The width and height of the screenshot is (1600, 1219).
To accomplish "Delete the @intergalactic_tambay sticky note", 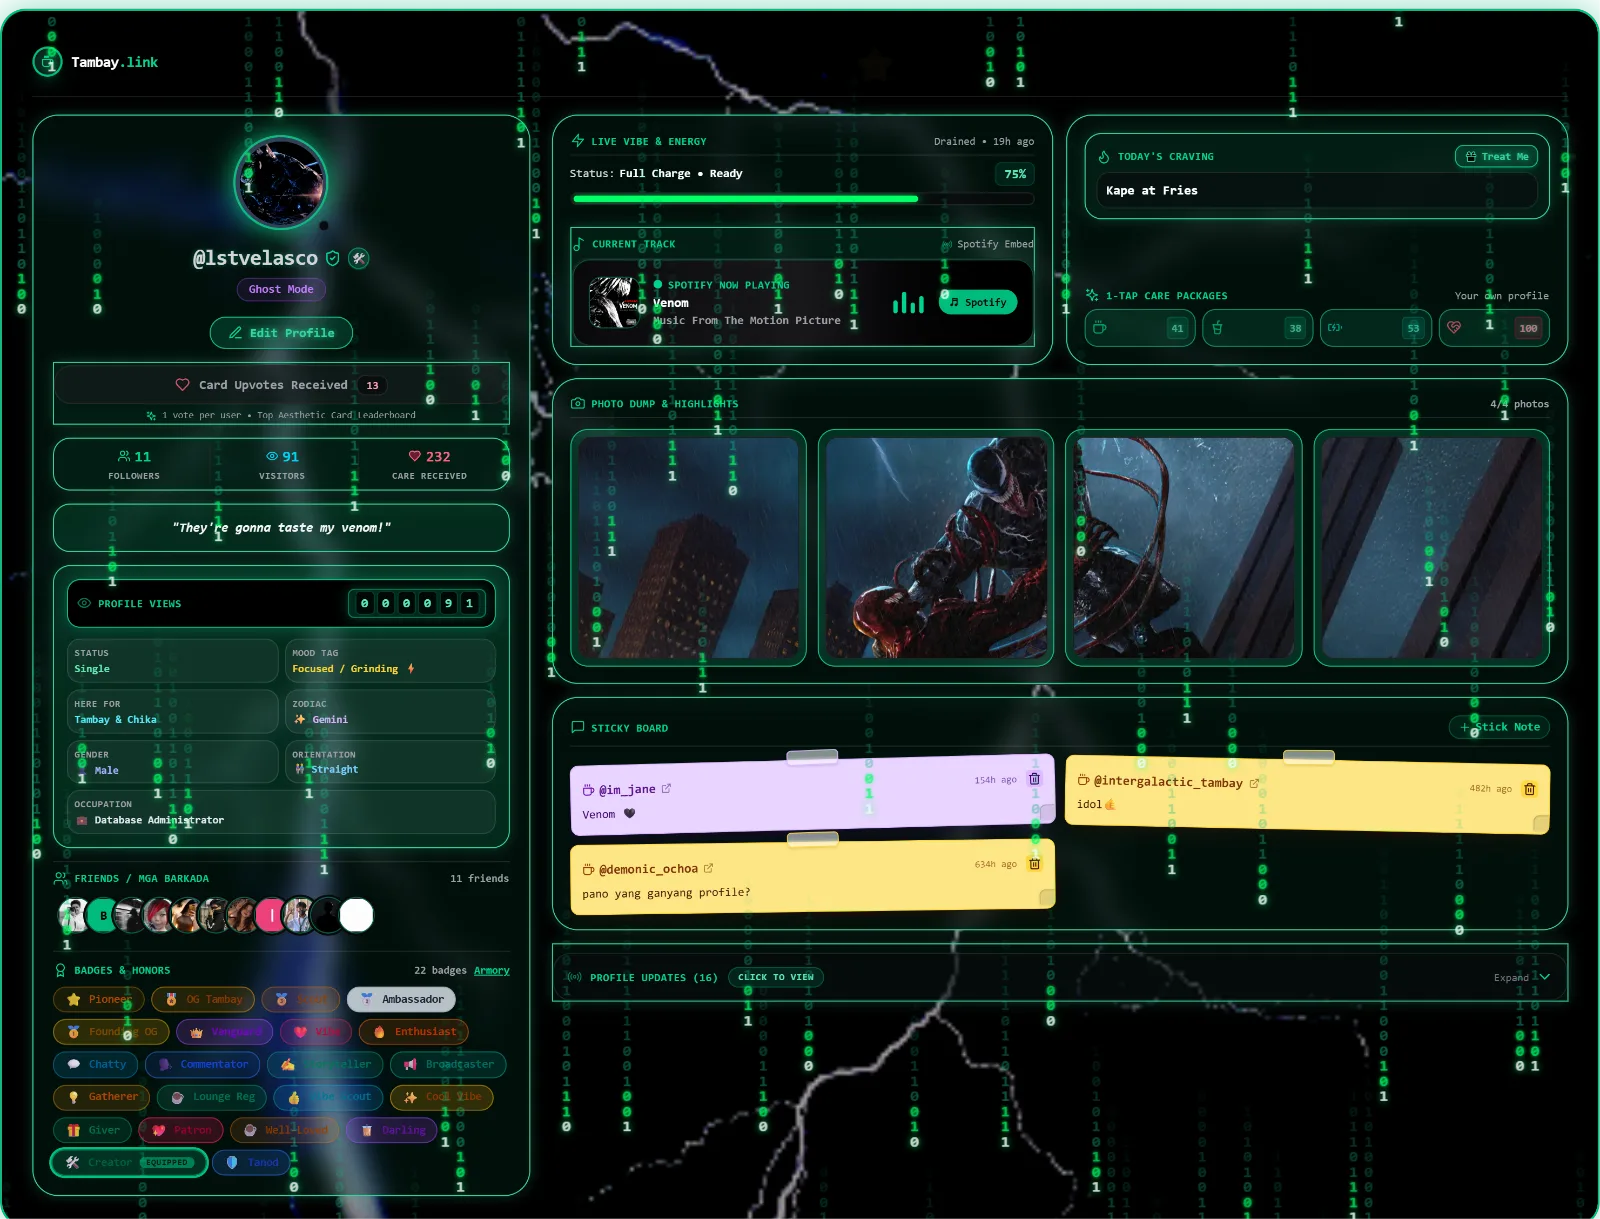I will coord(1529,789).
